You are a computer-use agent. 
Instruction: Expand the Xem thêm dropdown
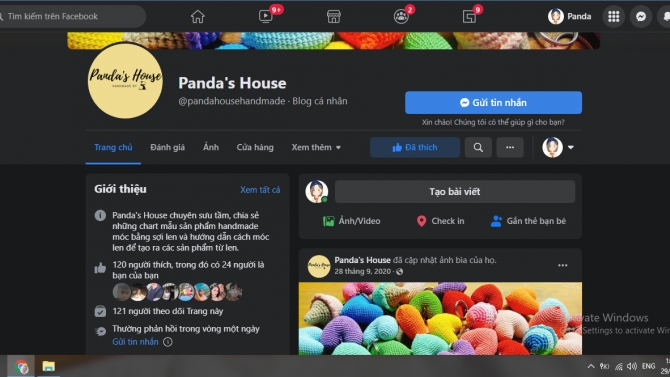pos(316,147)
